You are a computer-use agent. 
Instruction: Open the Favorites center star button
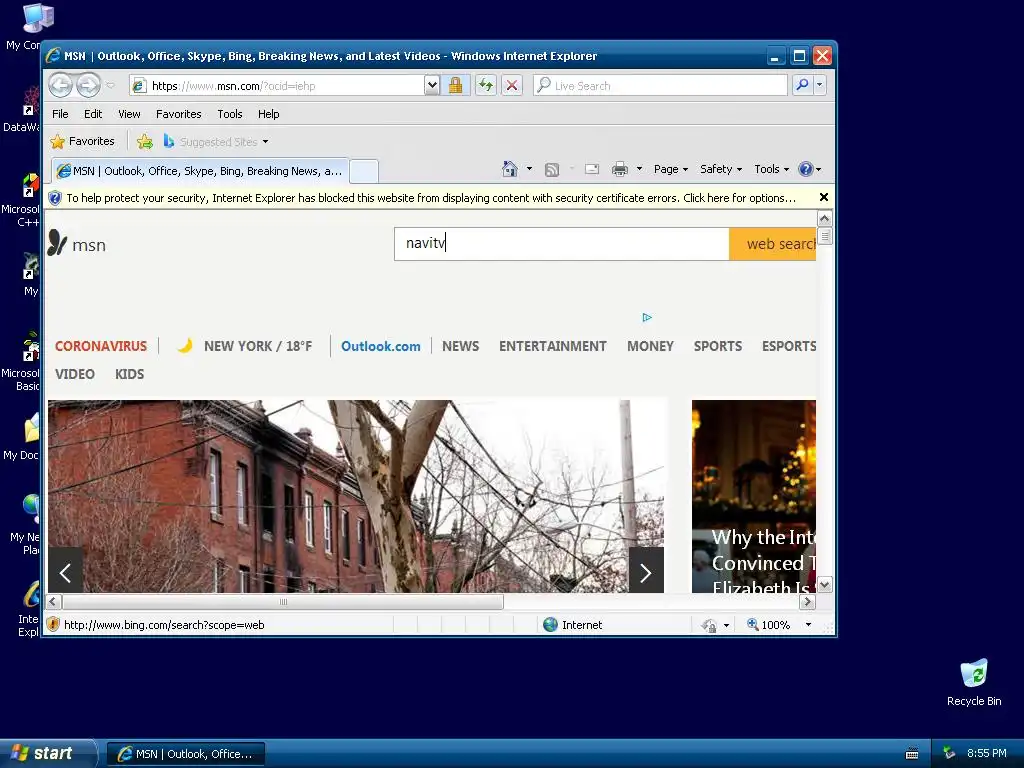(x=82, y=141)
